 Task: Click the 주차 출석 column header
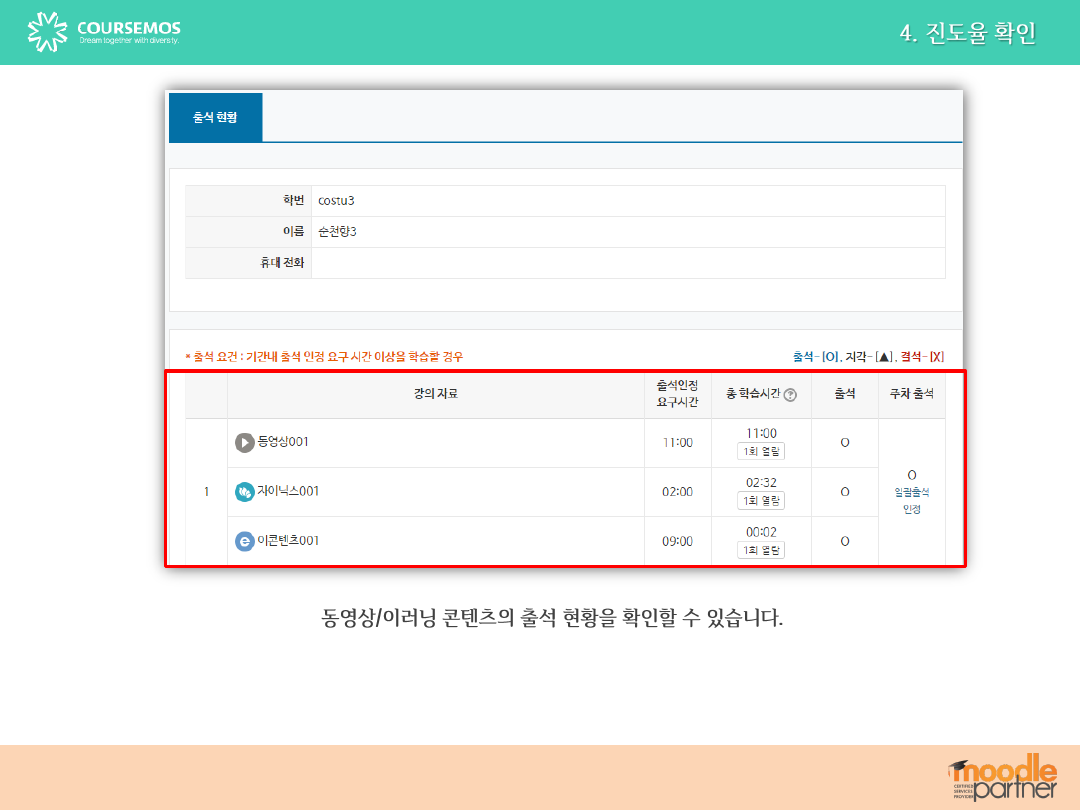point(911,394)
